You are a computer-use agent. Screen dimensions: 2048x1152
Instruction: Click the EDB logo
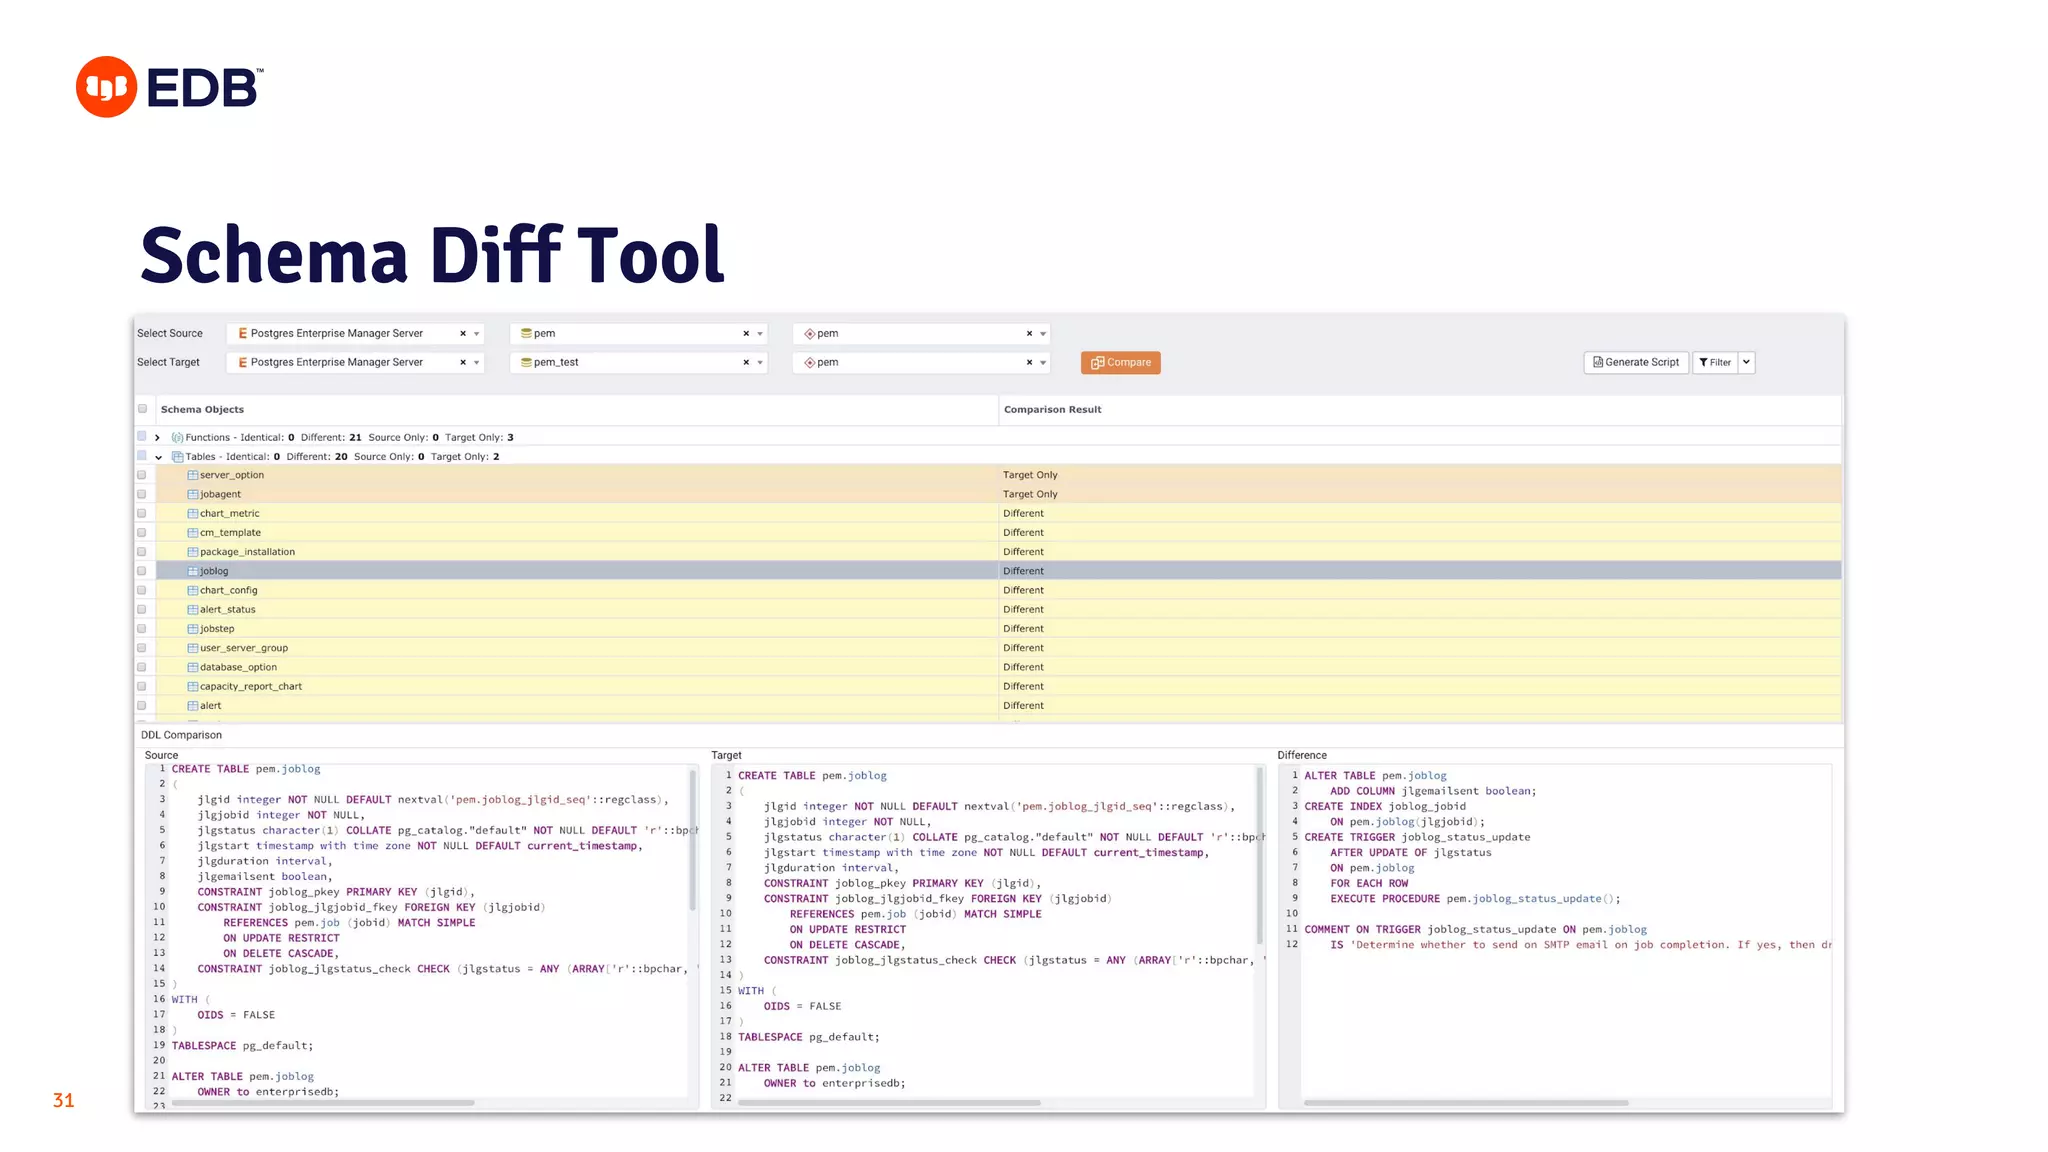170,87
